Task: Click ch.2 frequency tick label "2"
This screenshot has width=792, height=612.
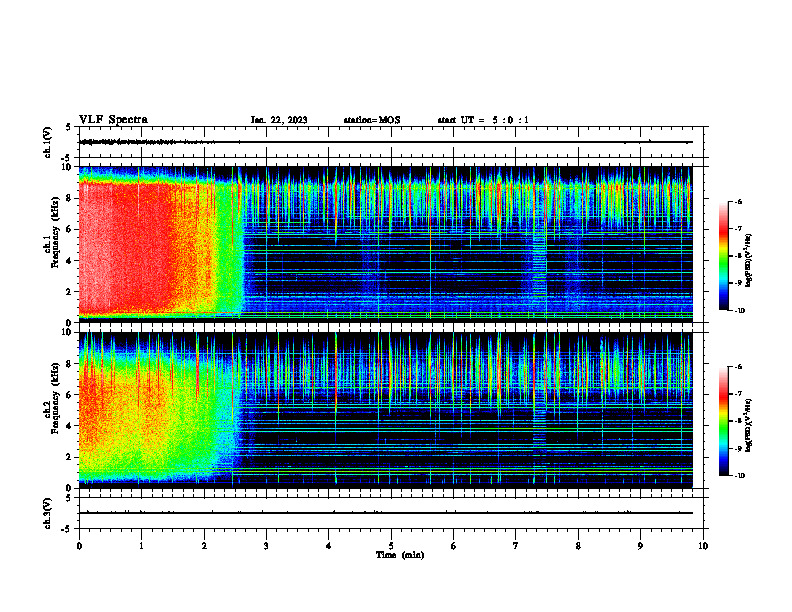Action: pyautogui.click(x=70, y=457)
